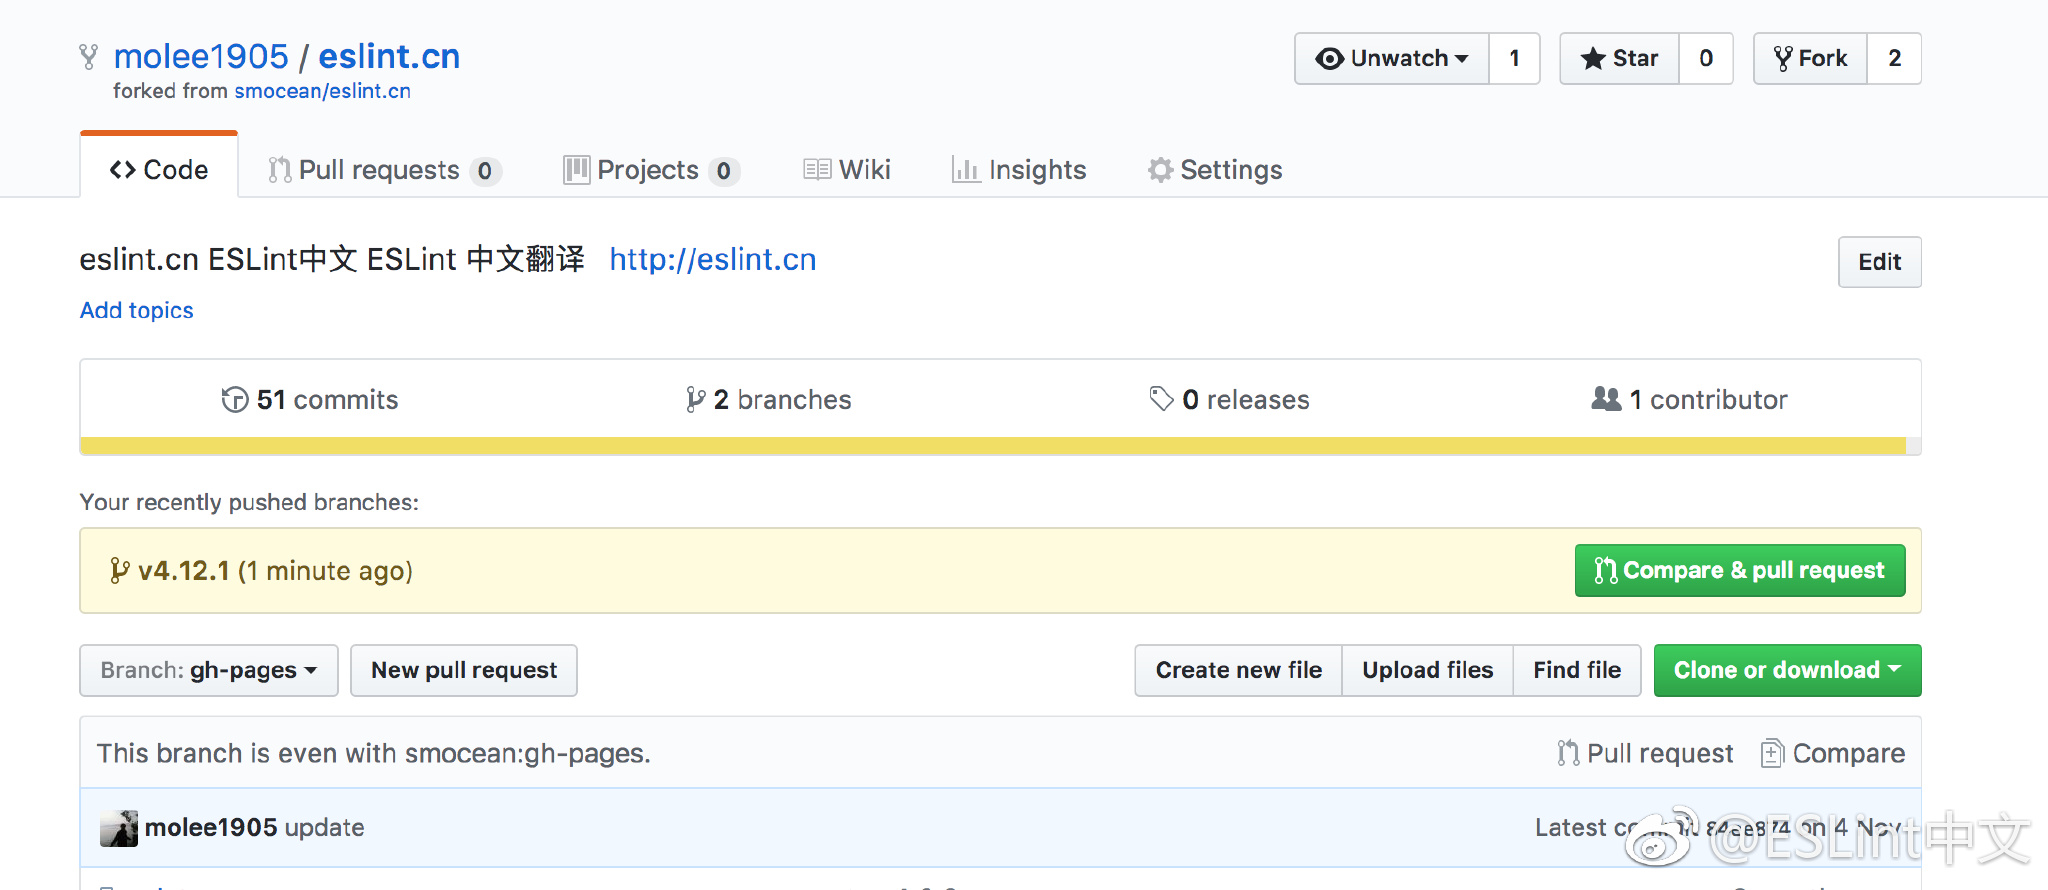
Task: Click the Code brackets icon
Action: 123,170
